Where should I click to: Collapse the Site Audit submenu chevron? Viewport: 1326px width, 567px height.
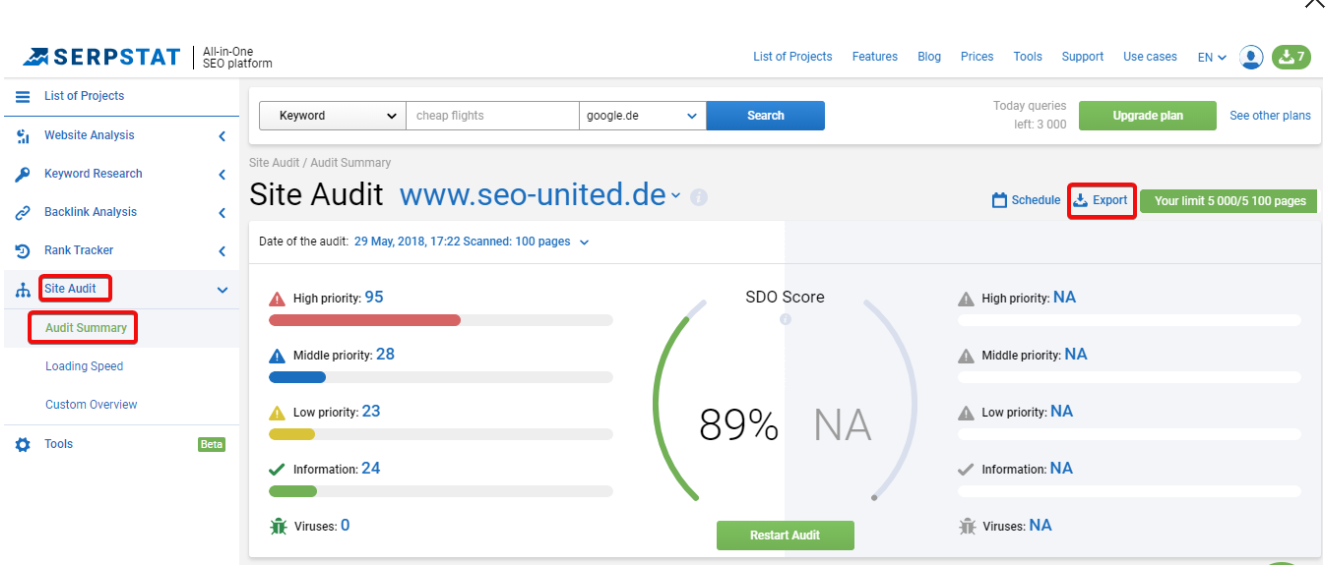[222, 290]
